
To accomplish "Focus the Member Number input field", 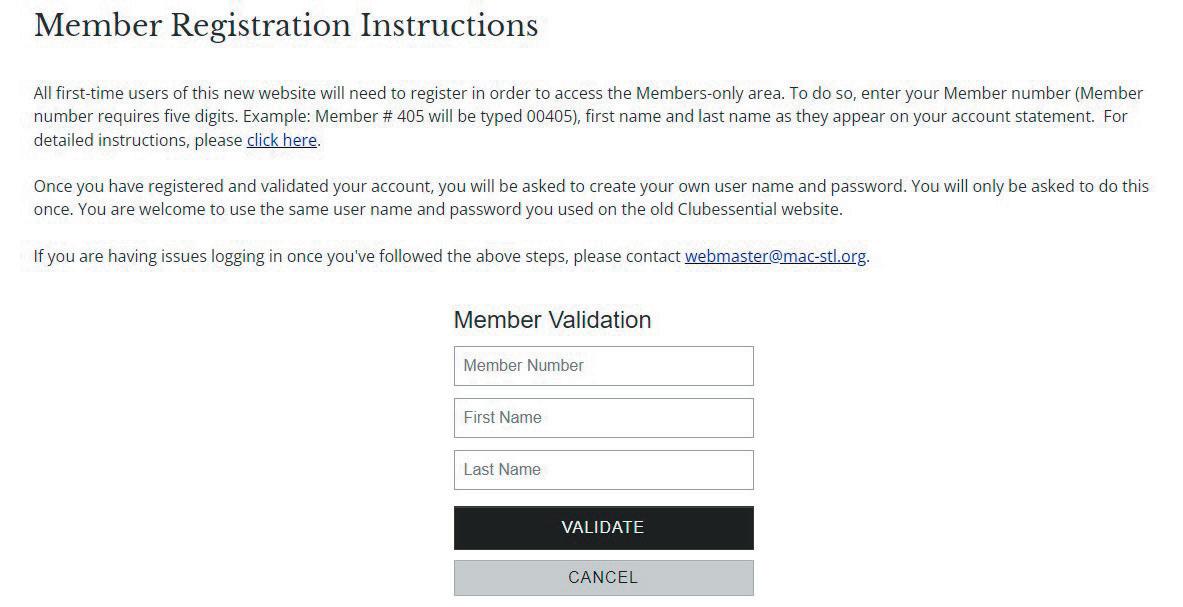I will coord(603,366).
